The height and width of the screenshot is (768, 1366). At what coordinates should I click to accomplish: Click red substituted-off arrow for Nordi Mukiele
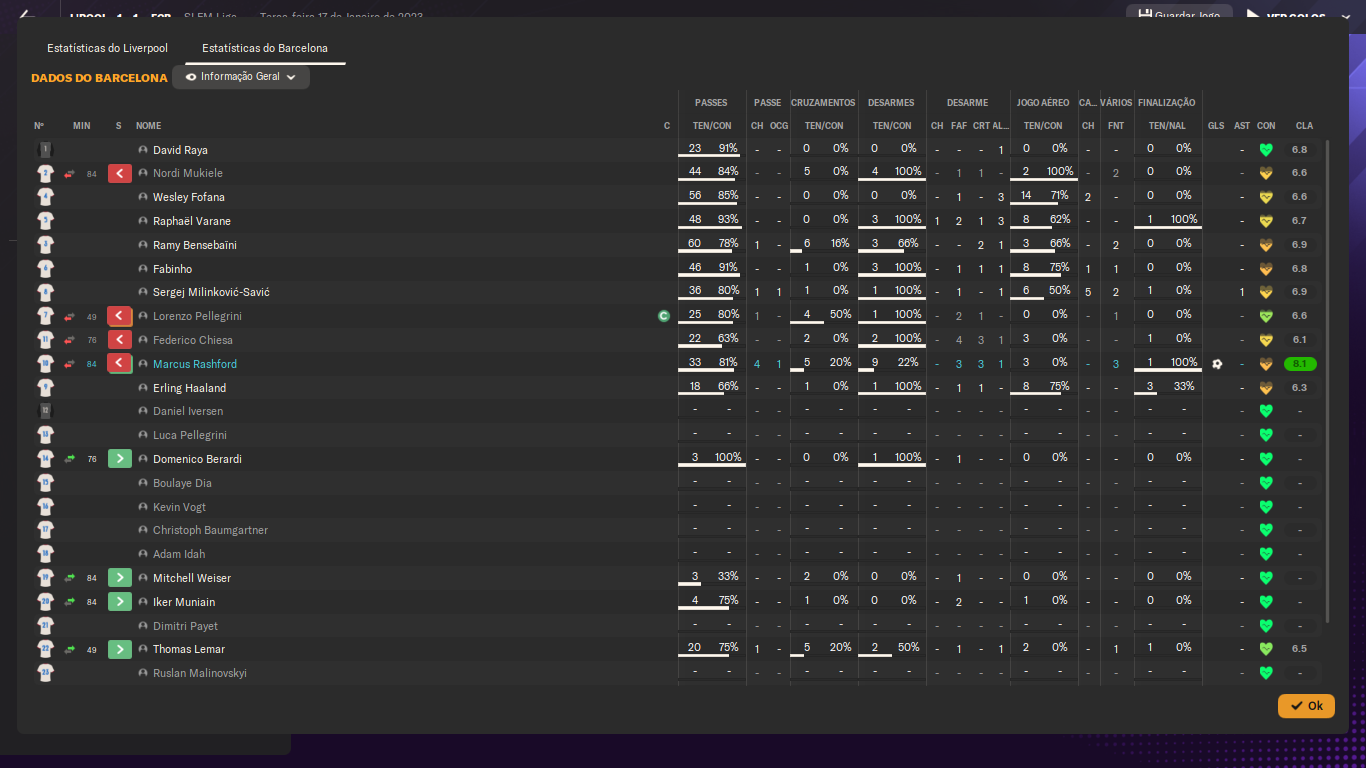tap(120, 174)
